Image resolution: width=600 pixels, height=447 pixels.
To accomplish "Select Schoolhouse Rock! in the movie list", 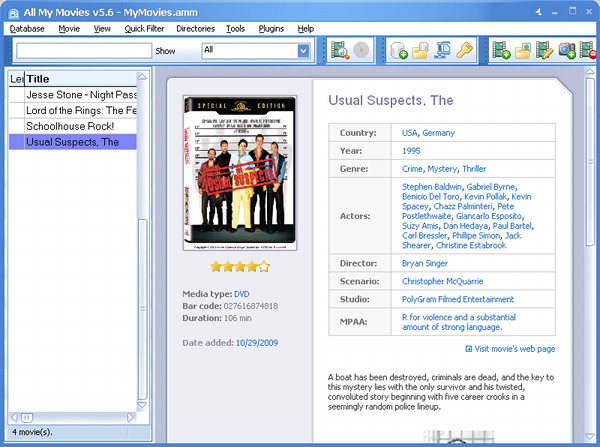I will coord(73,126).
